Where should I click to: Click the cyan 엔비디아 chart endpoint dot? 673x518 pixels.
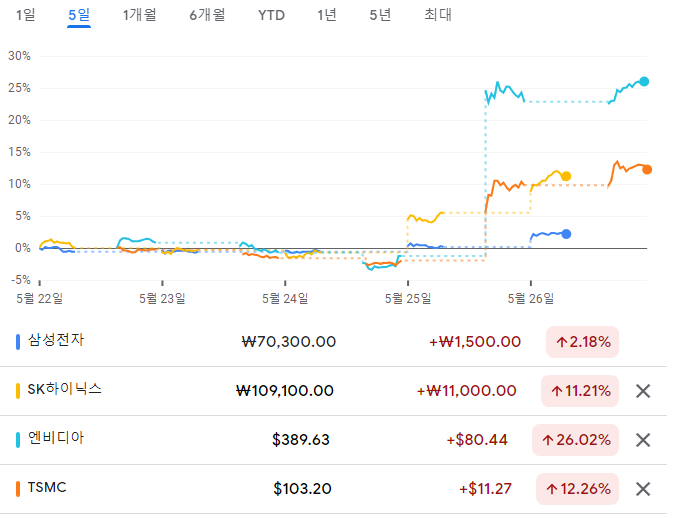pos(644,82)
